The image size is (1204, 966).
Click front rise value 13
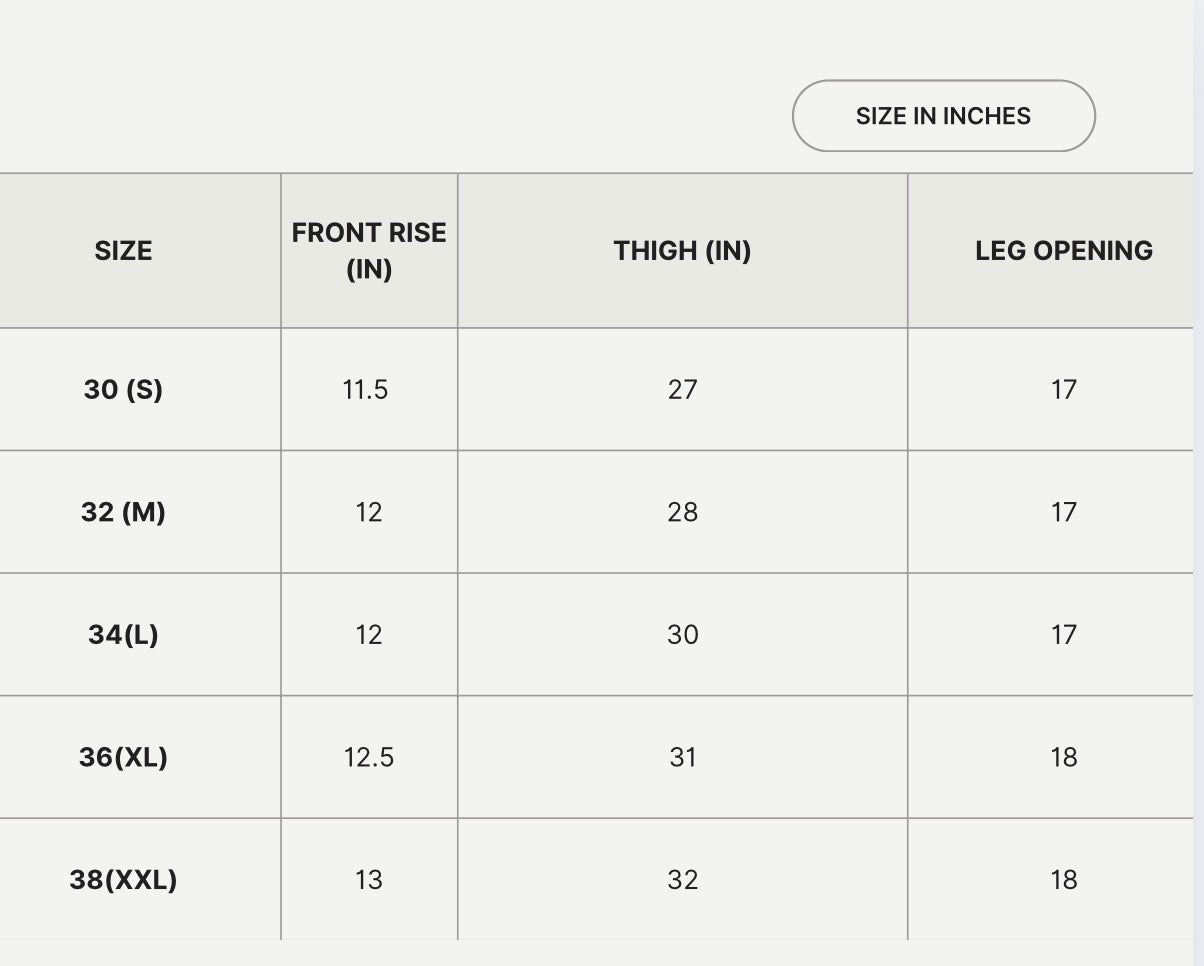(x=369, y=880)
